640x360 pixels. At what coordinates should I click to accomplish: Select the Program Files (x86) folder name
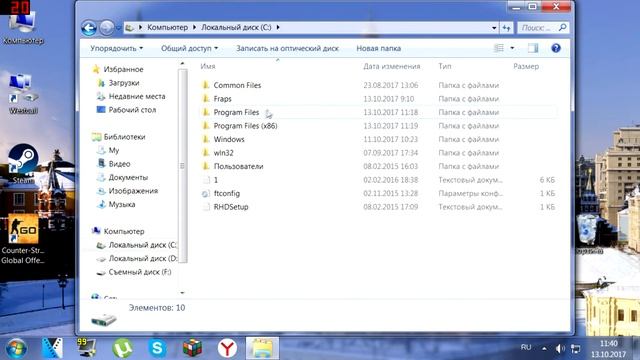pyautogui.click(x=245, y=126)
